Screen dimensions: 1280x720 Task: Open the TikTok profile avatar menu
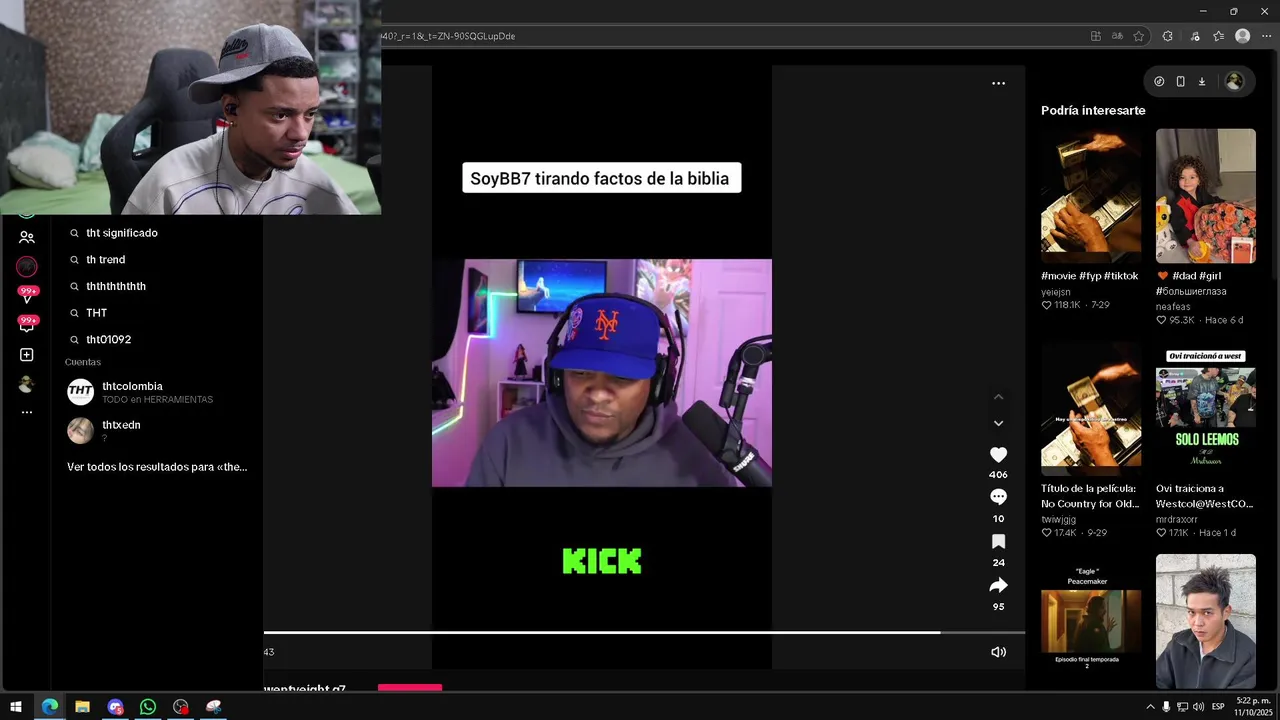coord(1234,82)
